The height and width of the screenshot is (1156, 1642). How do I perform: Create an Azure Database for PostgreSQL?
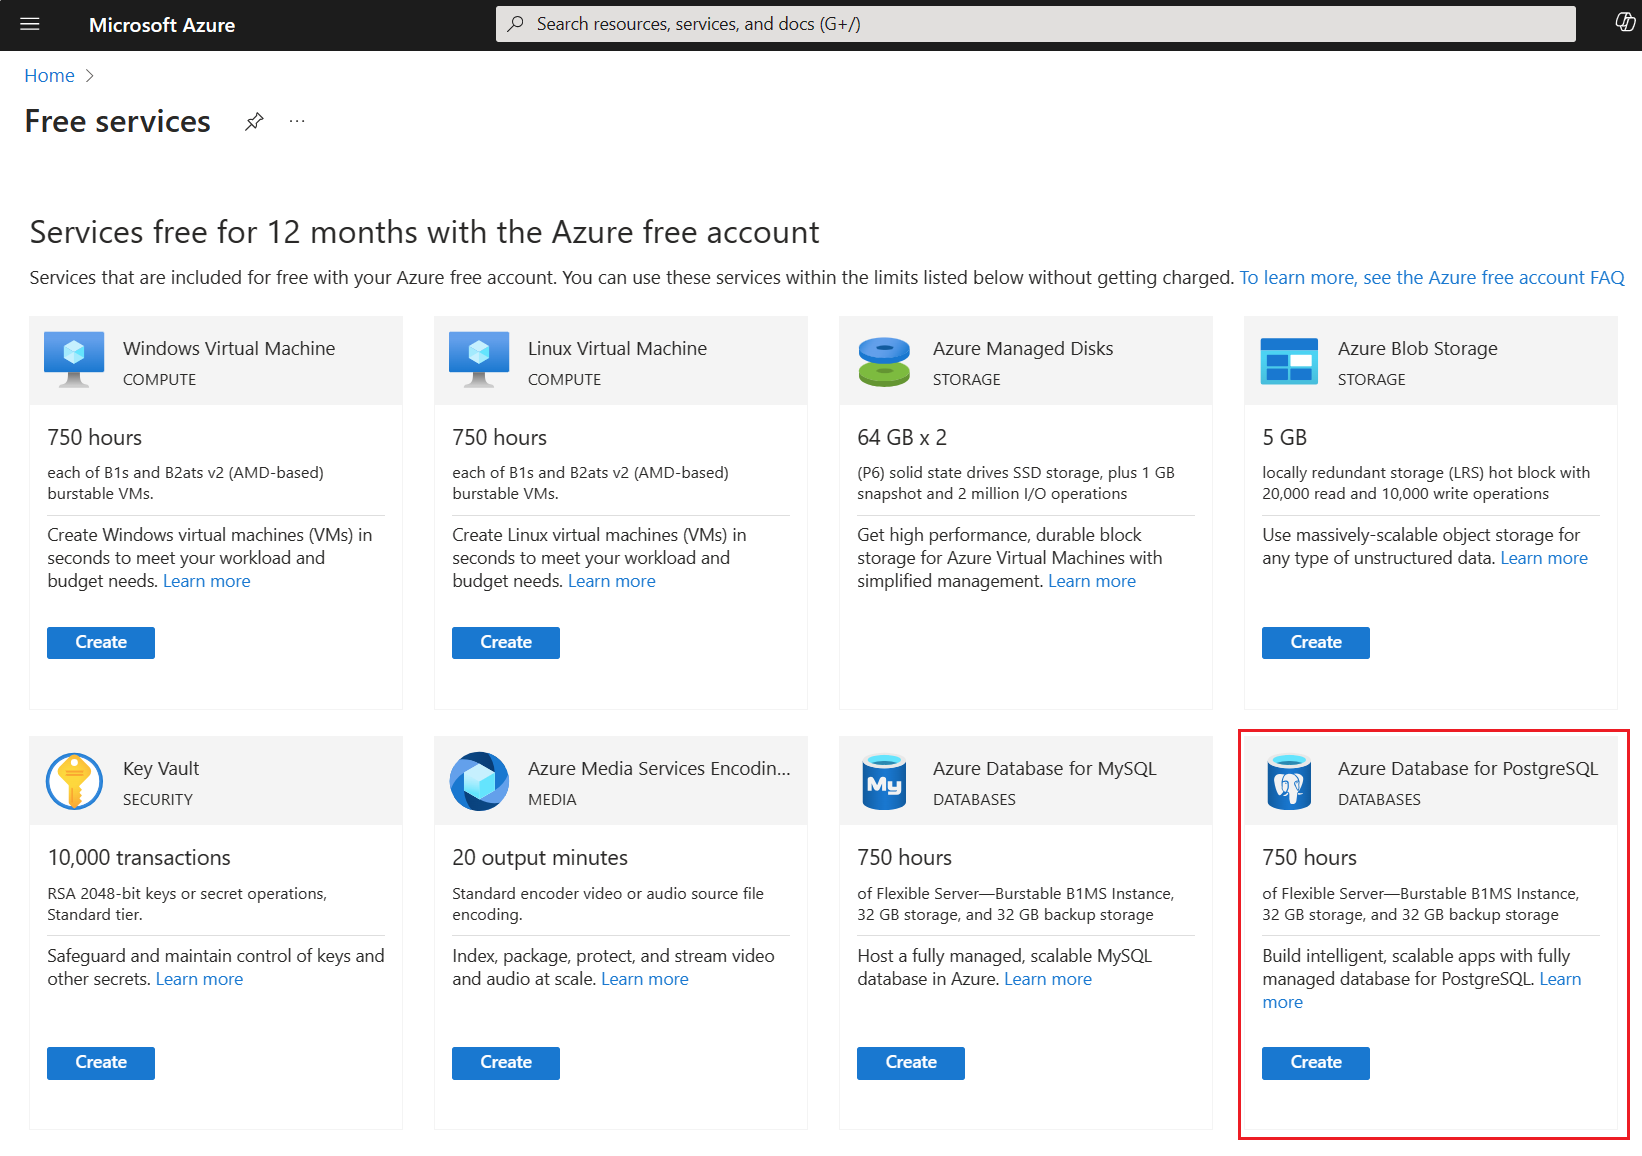[1316, 1062]
